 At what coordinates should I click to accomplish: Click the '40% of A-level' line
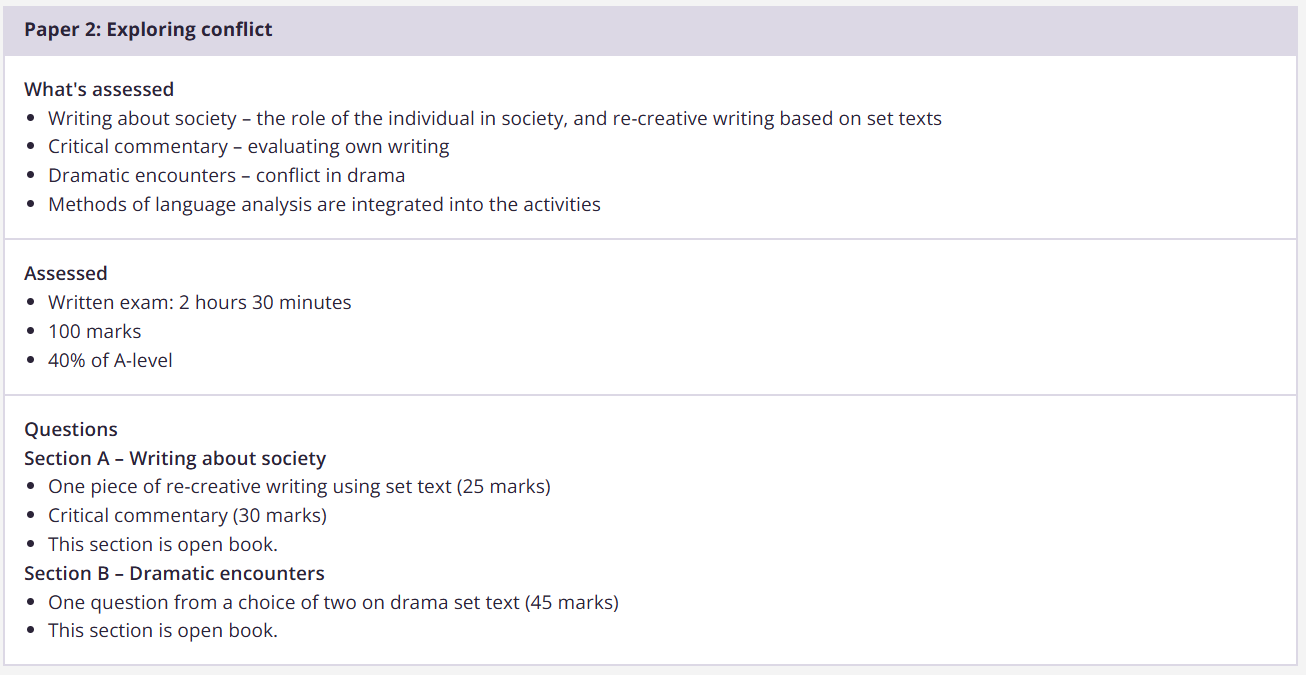point(110,360)
